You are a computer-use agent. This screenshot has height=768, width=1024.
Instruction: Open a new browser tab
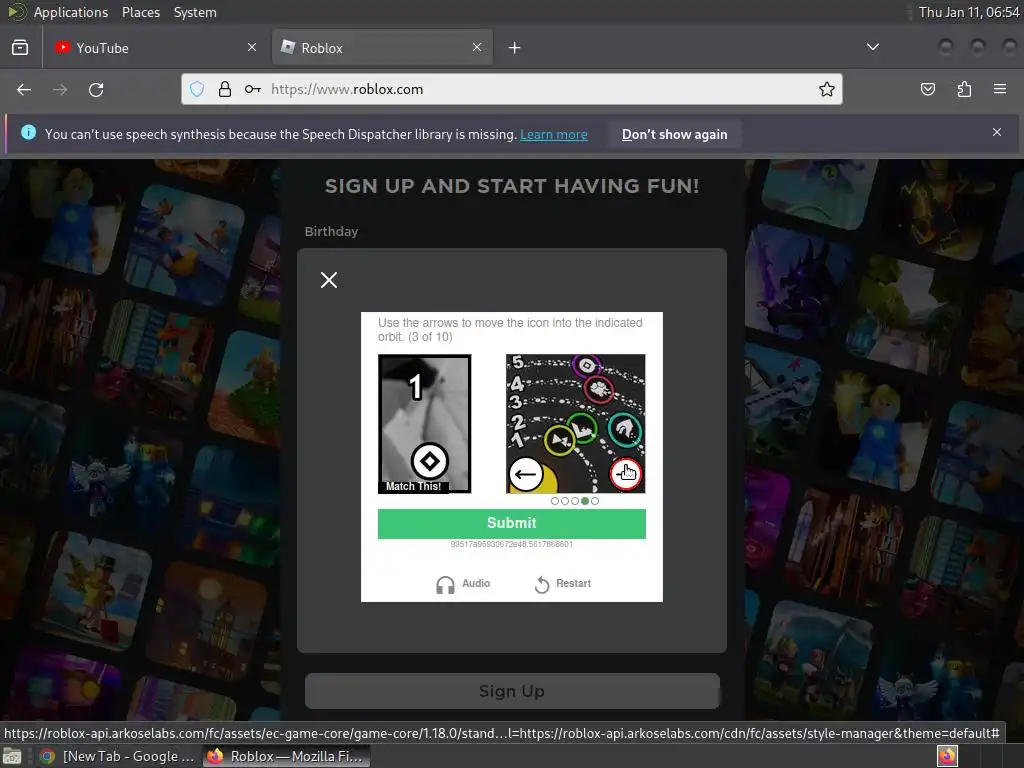point(515,48)
